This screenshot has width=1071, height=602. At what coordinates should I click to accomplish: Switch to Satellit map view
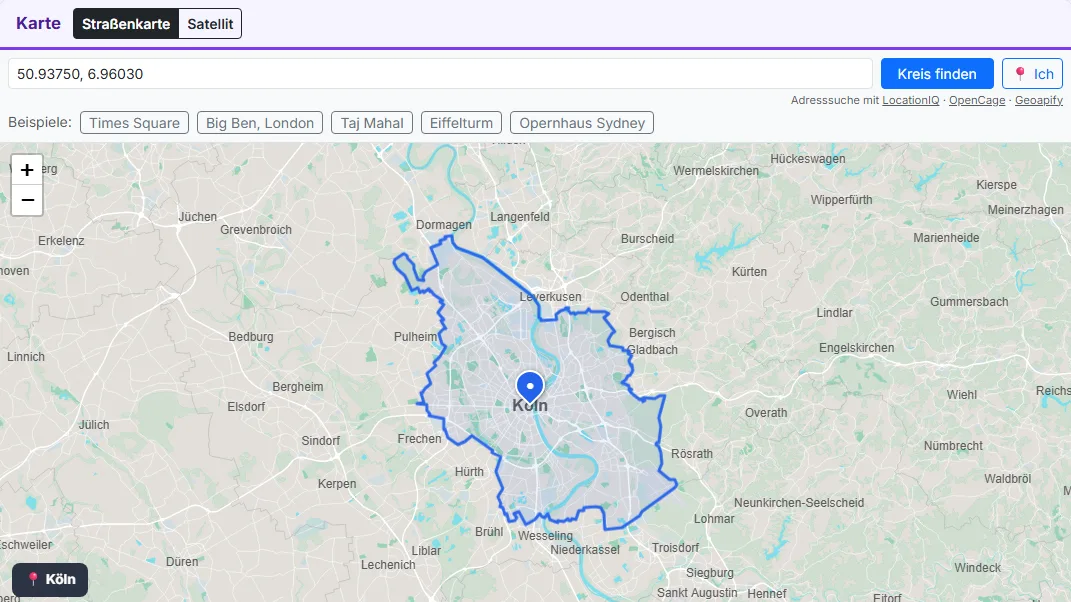click(x=210, y=24)
